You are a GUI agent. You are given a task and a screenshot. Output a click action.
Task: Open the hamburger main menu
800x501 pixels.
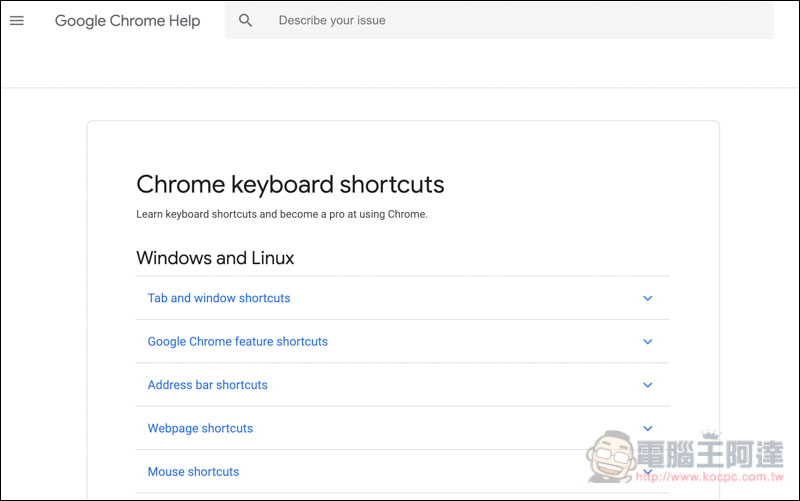pyautogui.click(x=17, y=20)
